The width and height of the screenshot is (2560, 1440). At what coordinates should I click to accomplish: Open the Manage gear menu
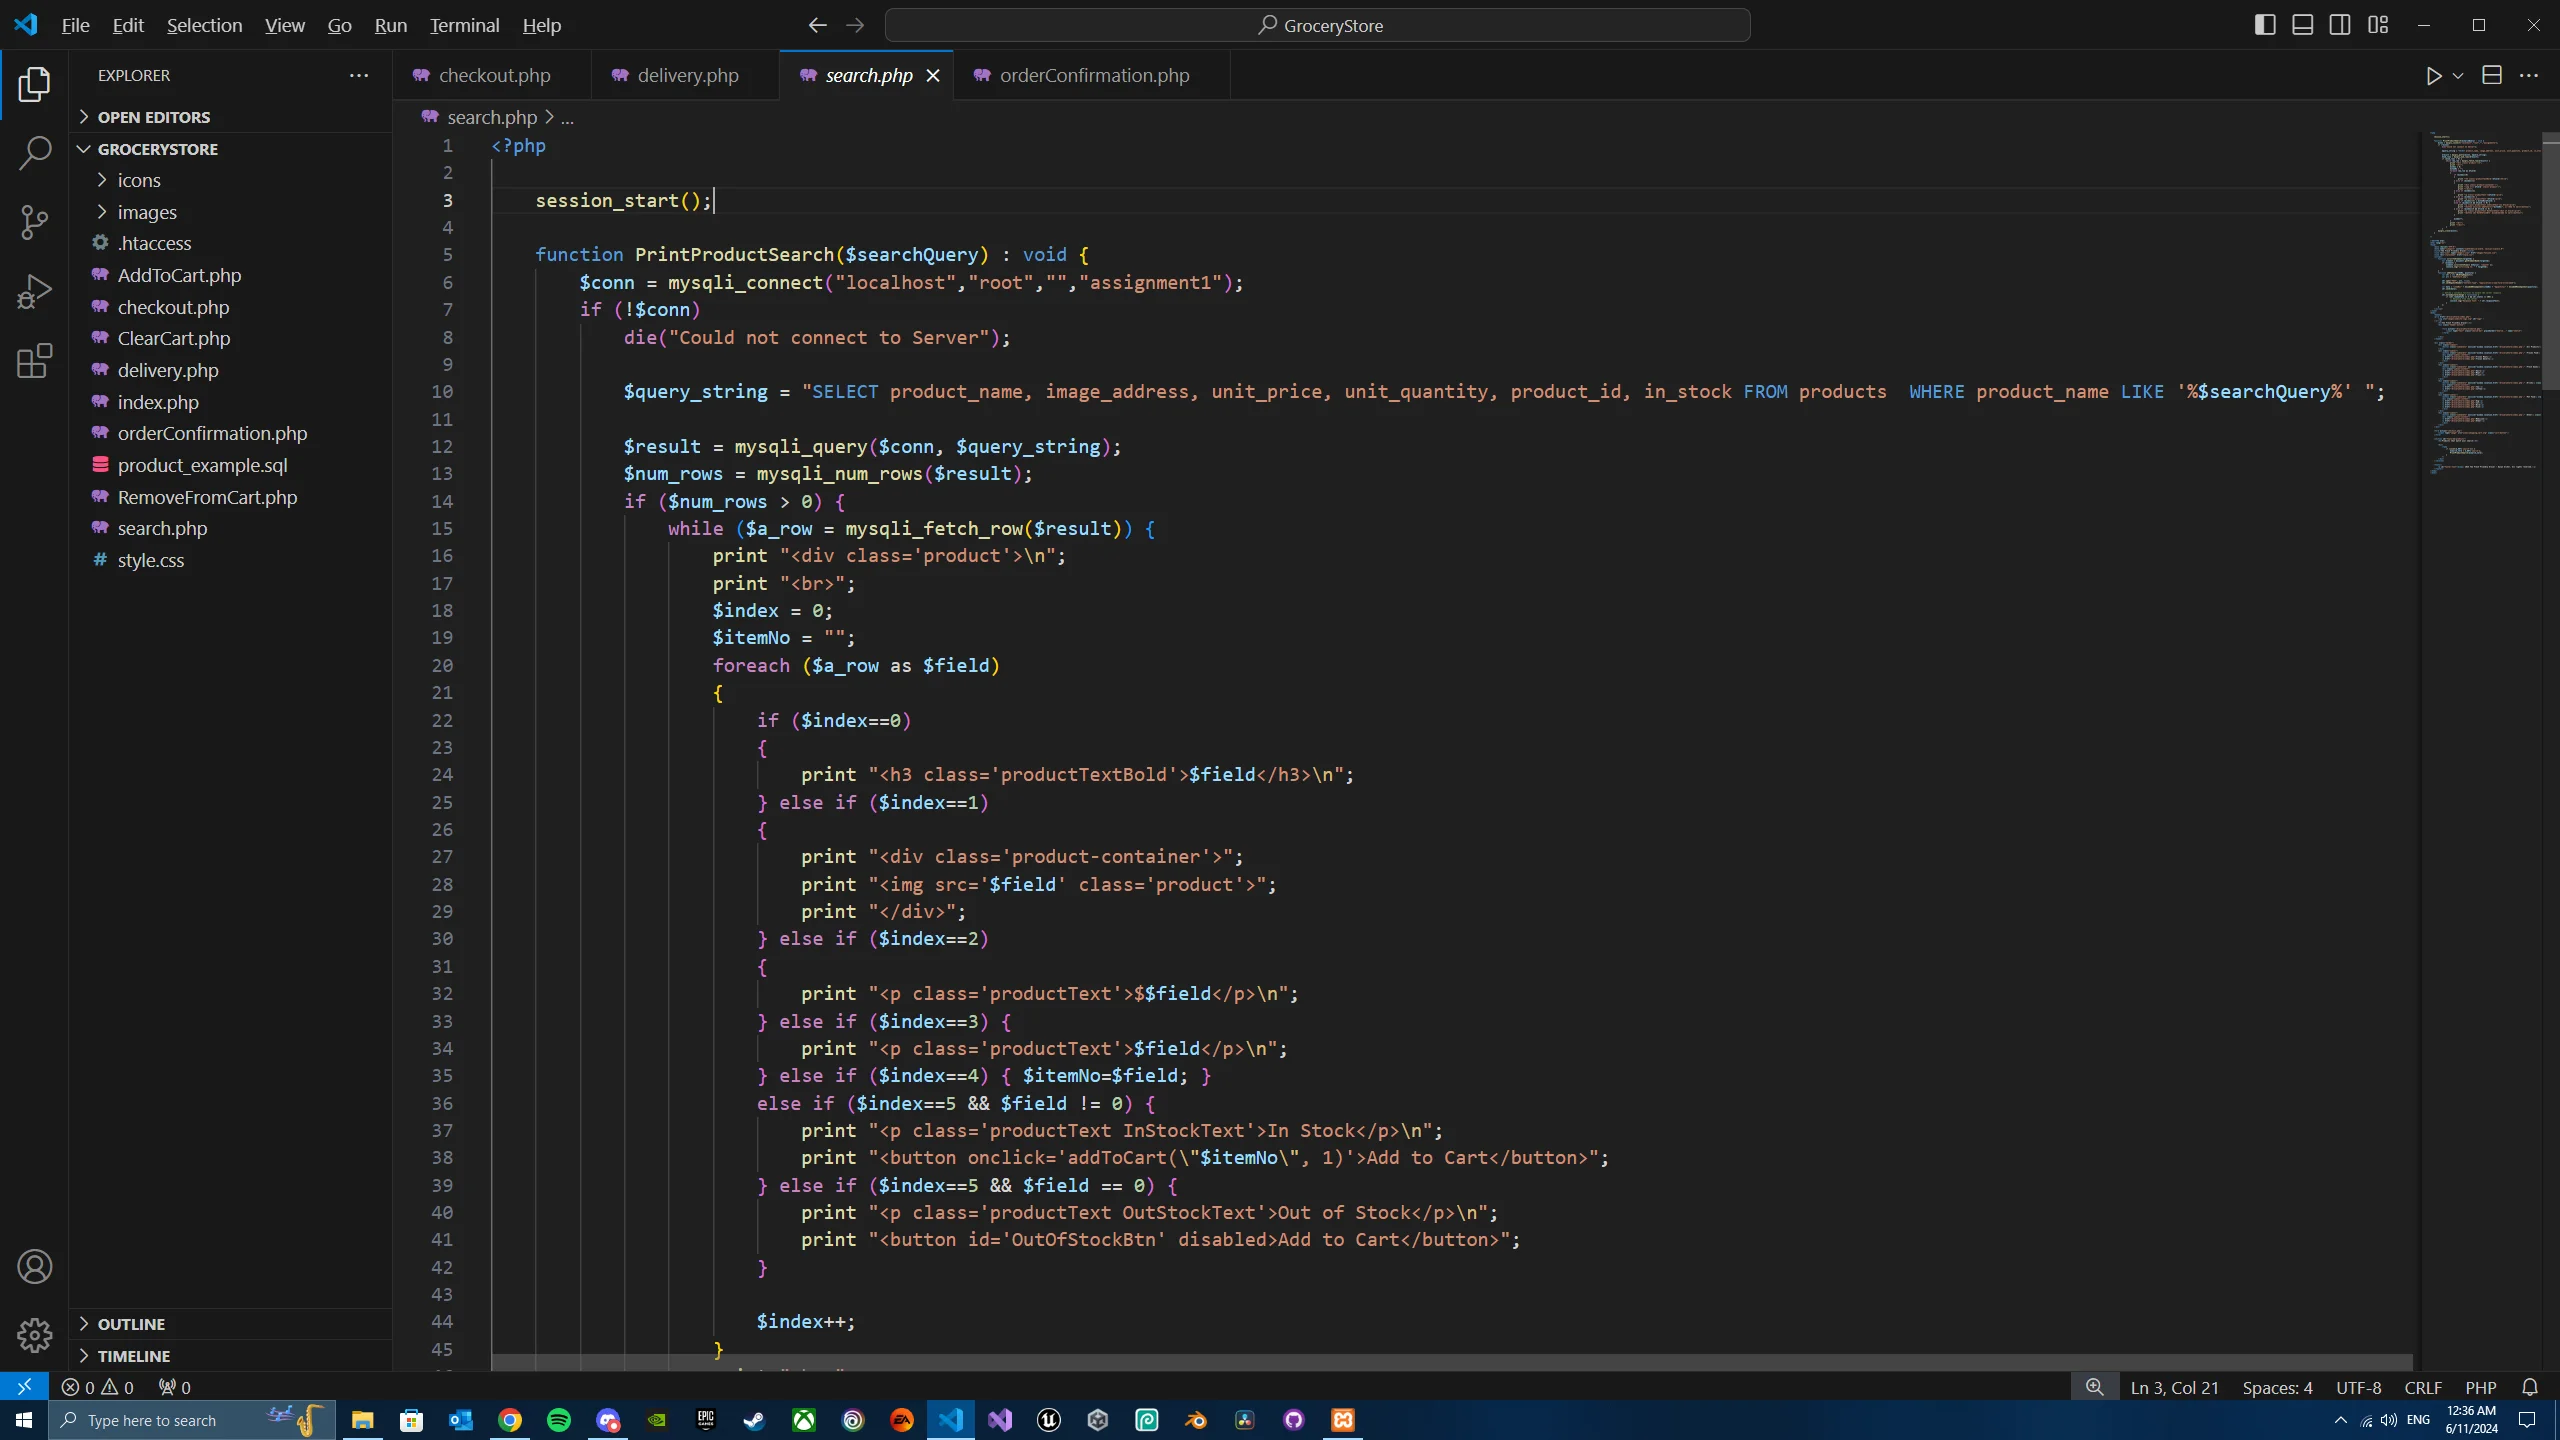coord(34,1335)
